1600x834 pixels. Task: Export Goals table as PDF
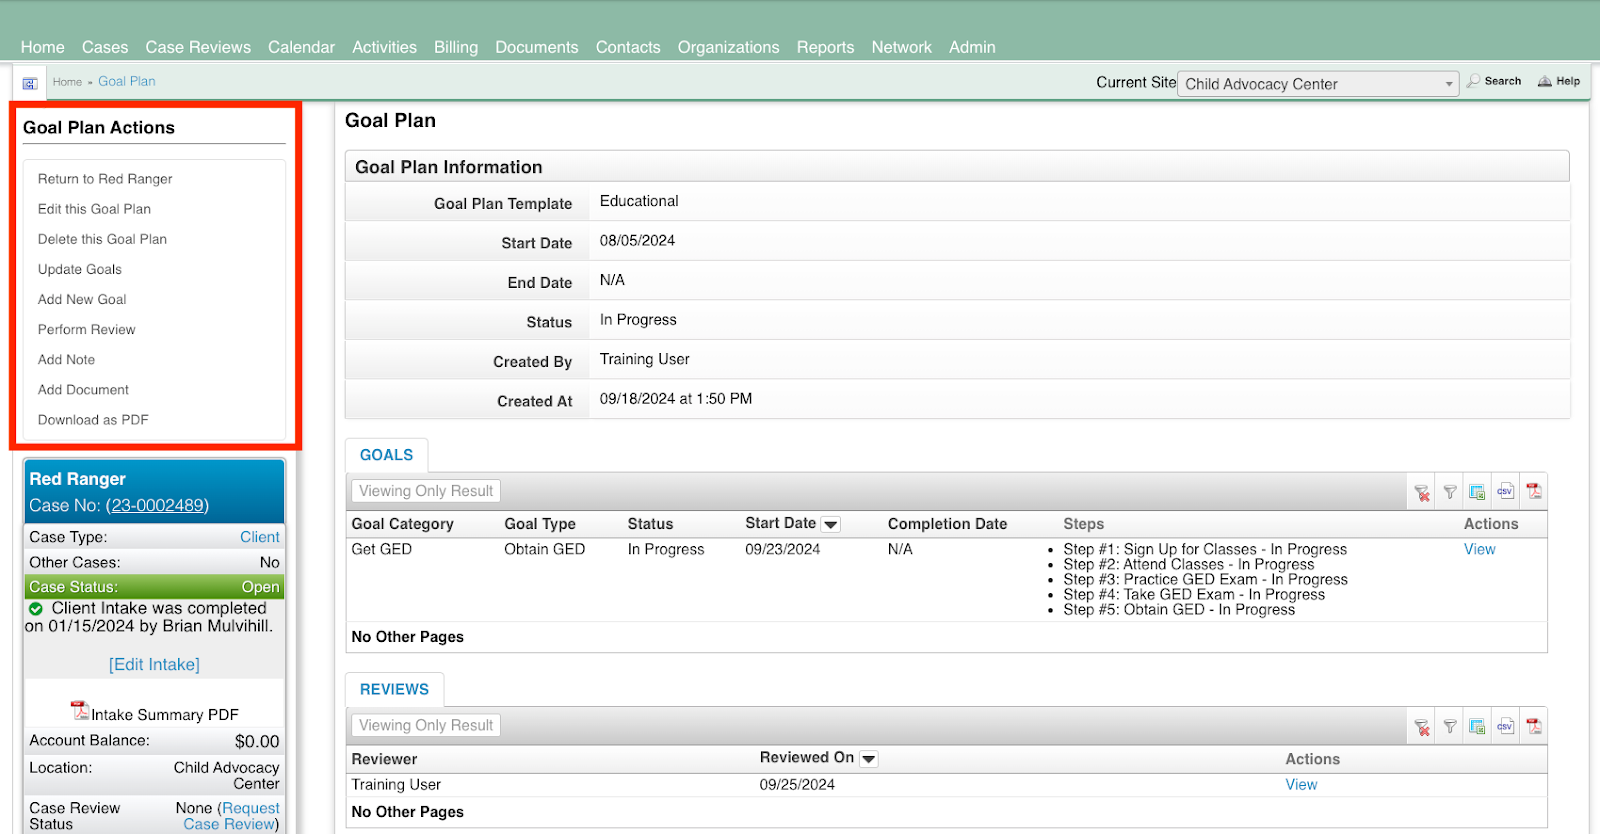pos(1534,491)
